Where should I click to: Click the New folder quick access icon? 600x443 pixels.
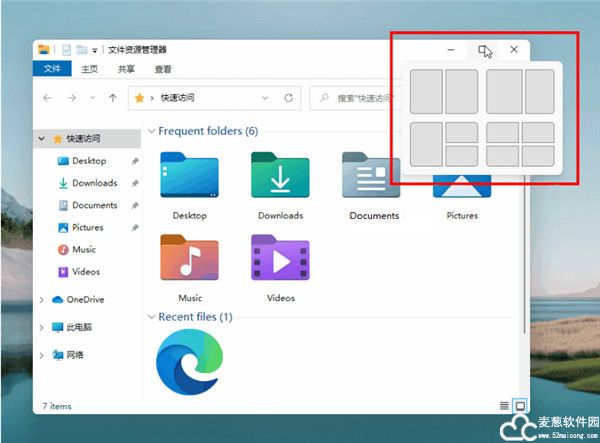pyautogui.click(x=82, y=50)
